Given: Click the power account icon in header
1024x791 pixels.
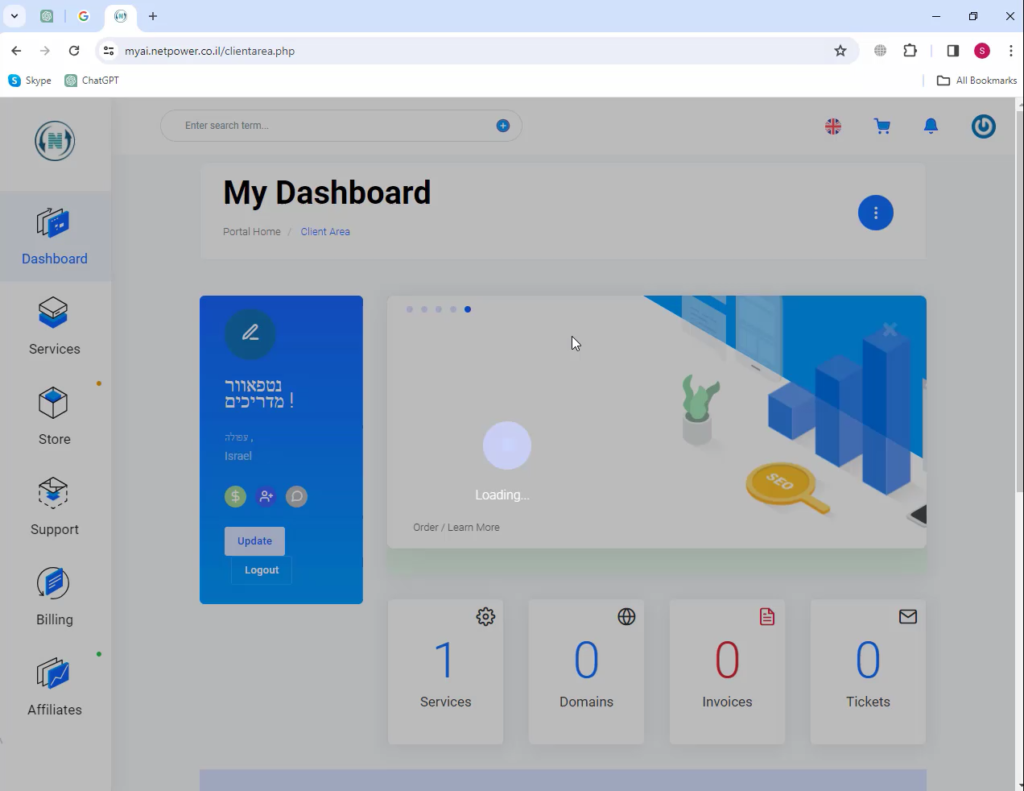Looking at the screenshot, I should tap(983, 126).
